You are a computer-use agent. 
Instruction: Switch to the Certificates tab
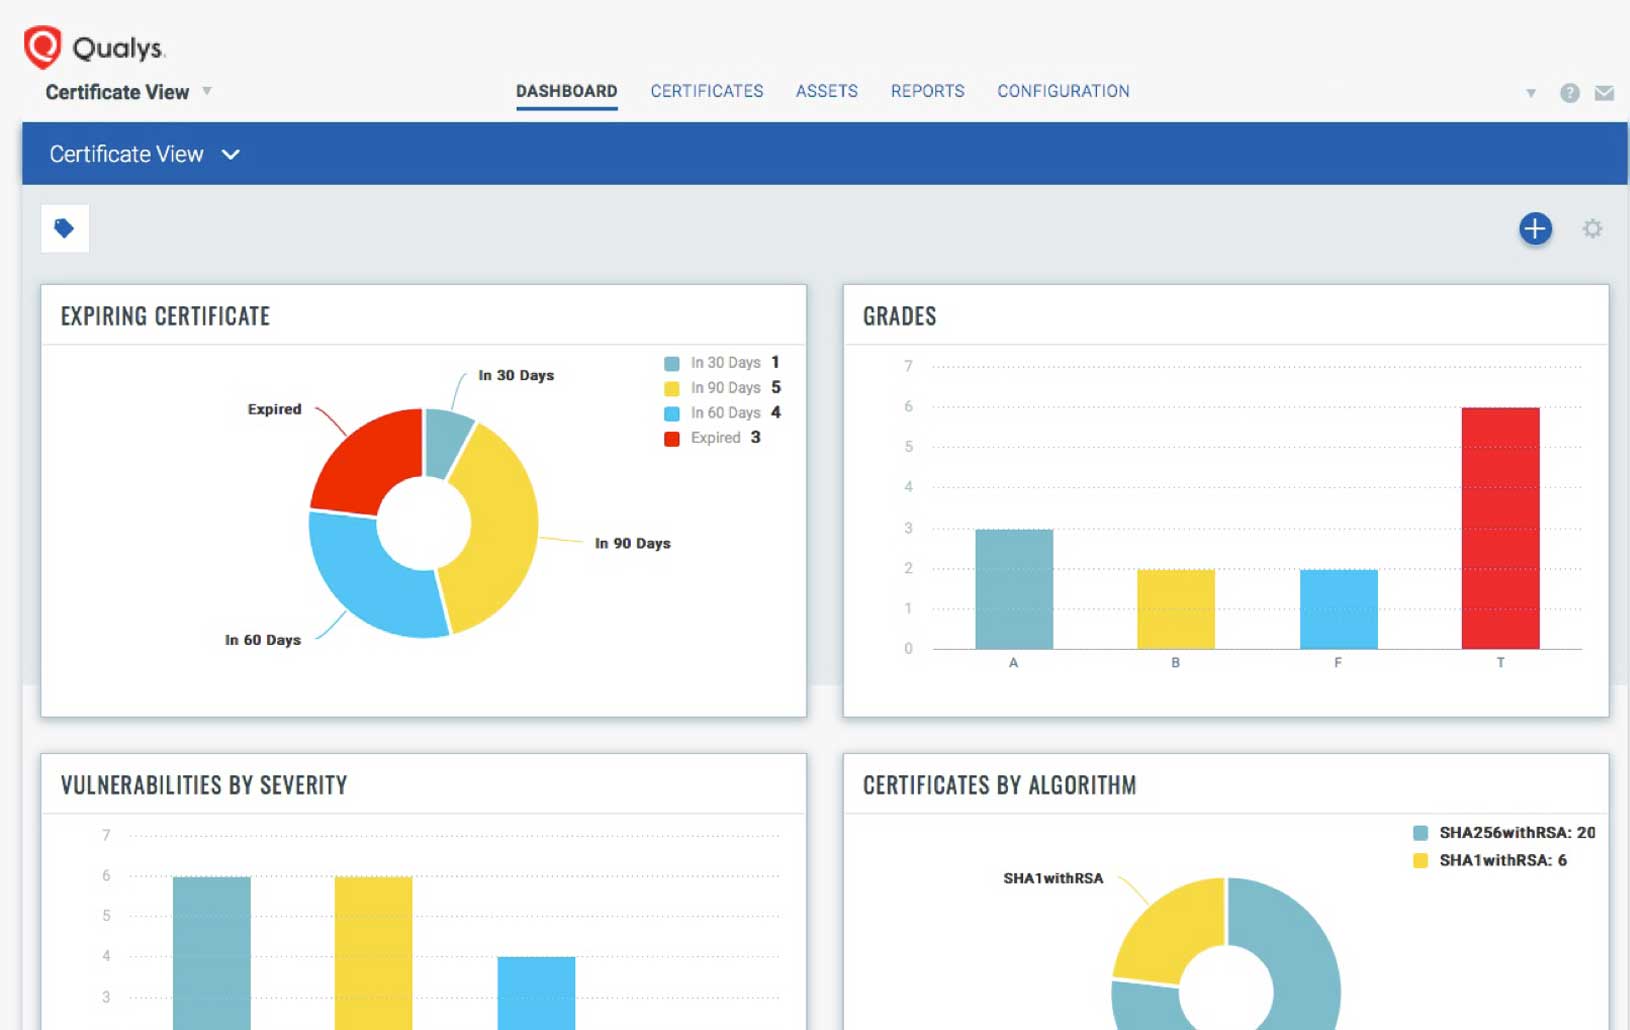[706, 91]
